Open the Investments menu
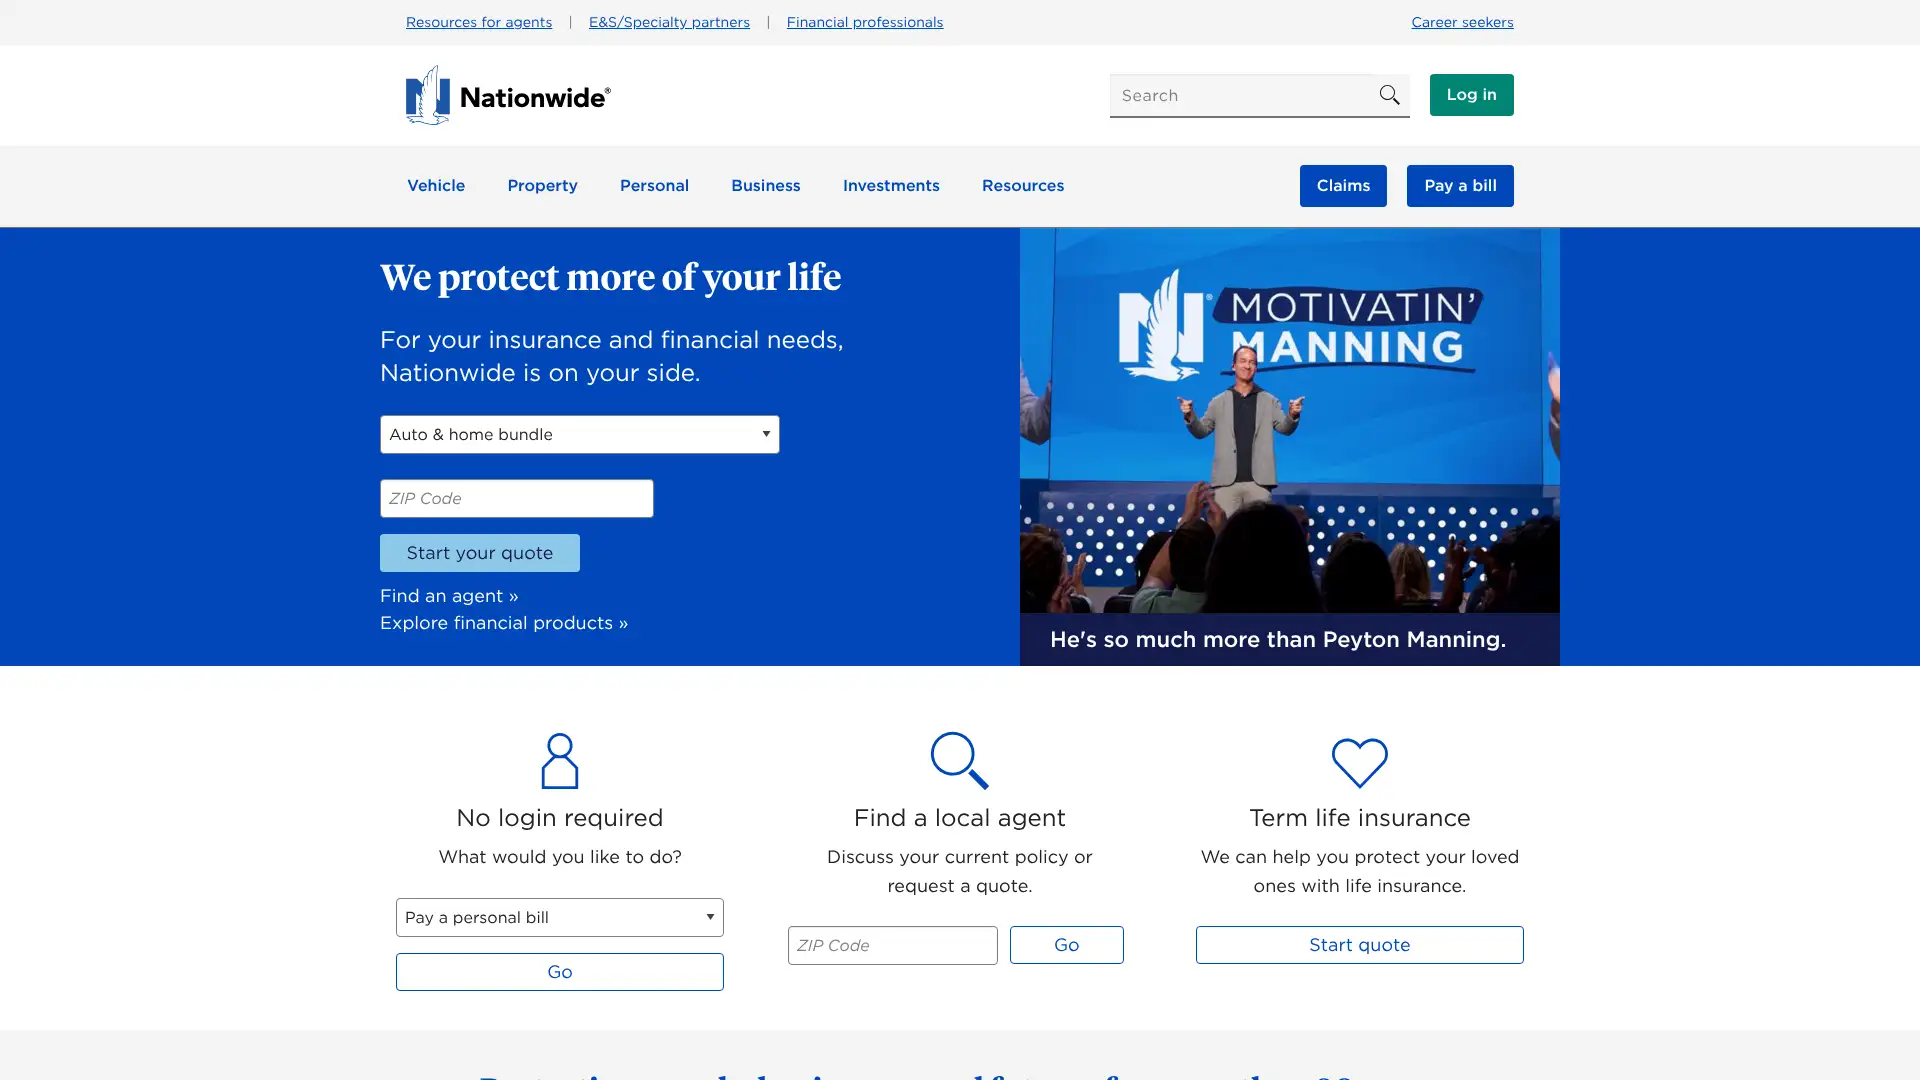Screen dimensions: 1920x1080 pyautogui.click(x=891, y=186)
